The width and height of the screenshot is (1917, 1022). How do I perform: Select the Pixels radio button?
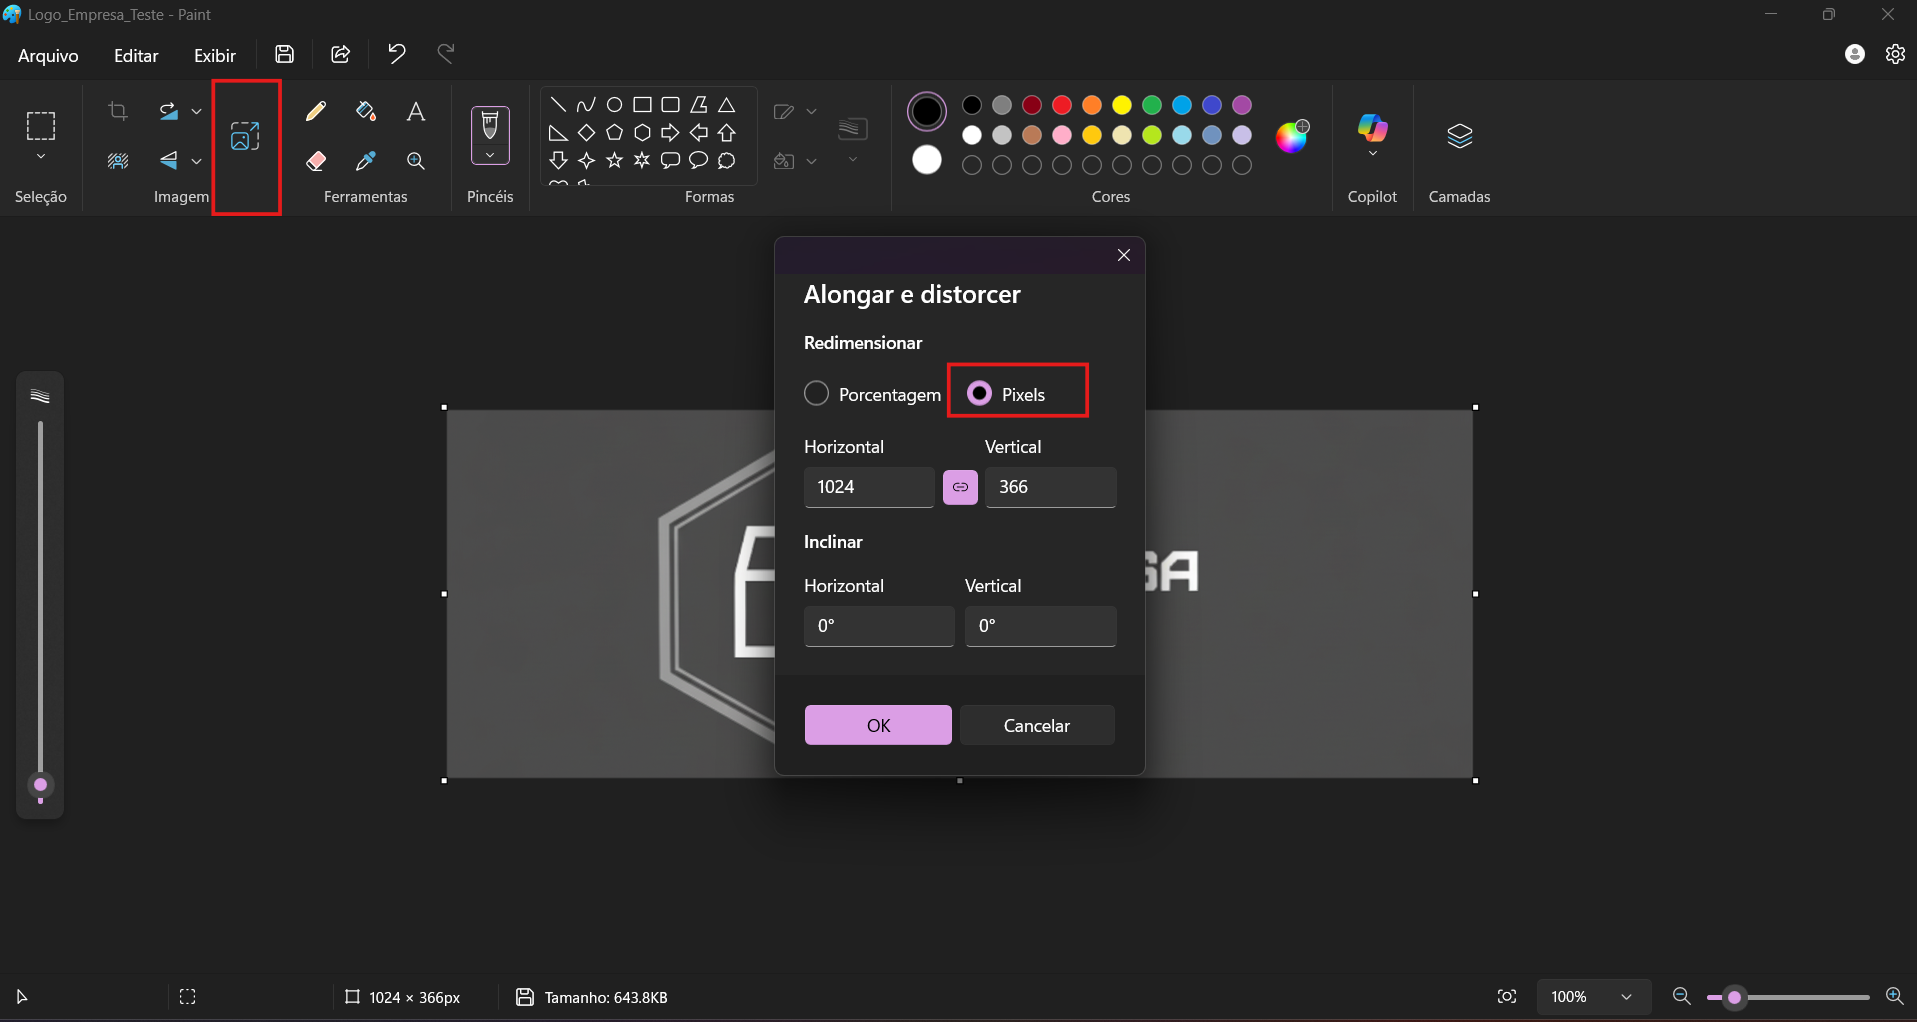pyautogui.click(x=980, y=394)
